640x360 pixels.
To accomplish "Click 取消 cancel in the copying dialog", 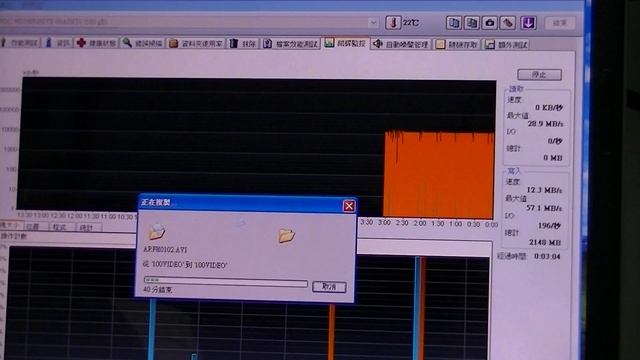I will pos(329,287).
